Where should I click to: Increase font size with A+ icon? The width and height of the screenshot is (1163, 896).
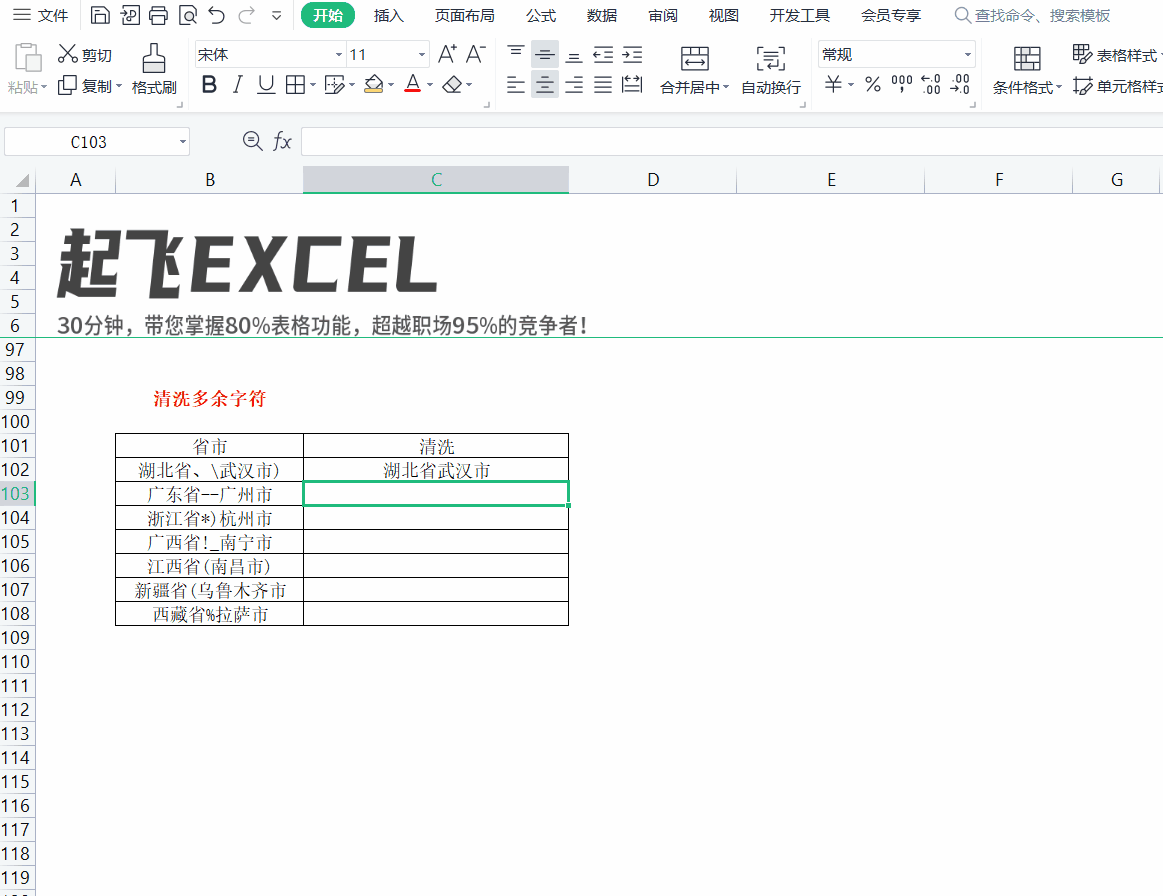(x=447, y=54)
